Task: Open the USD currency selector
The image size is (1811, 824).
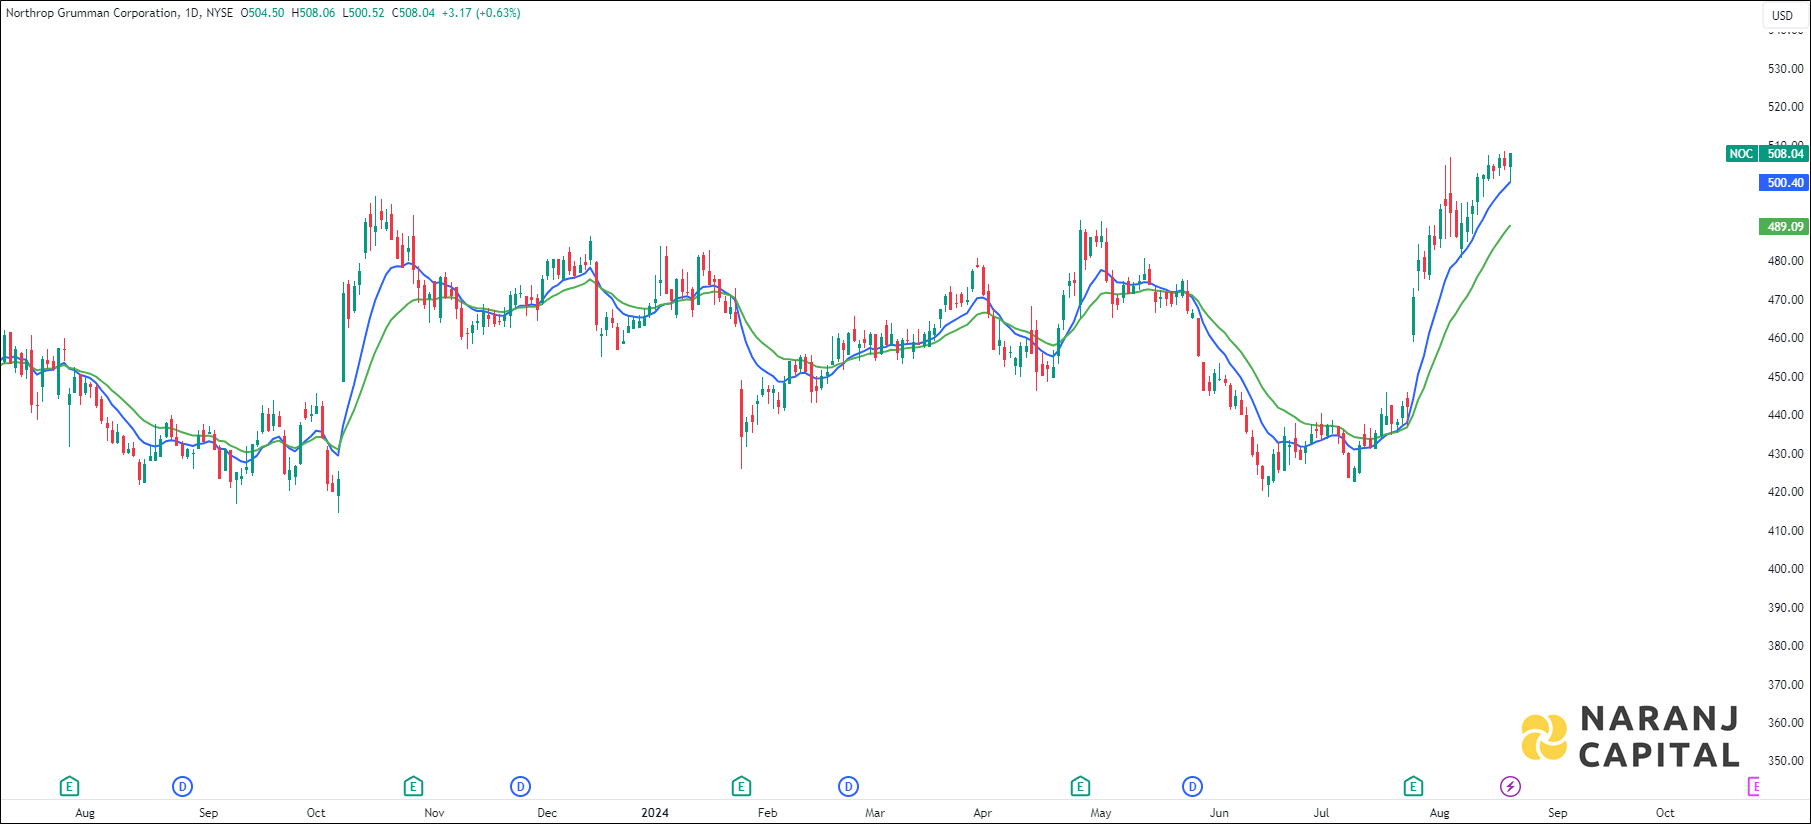Action: (1783, 15)
